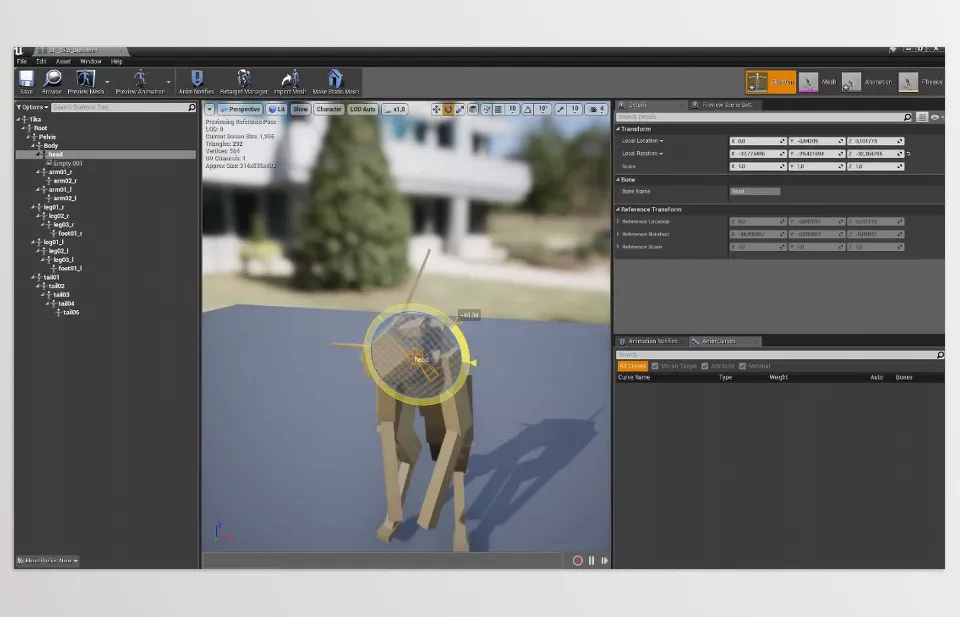Viewport: 960px width, 617px height.
Task: Toggle the Morph Target curve filter checkbox
Action: click(655, 366)
